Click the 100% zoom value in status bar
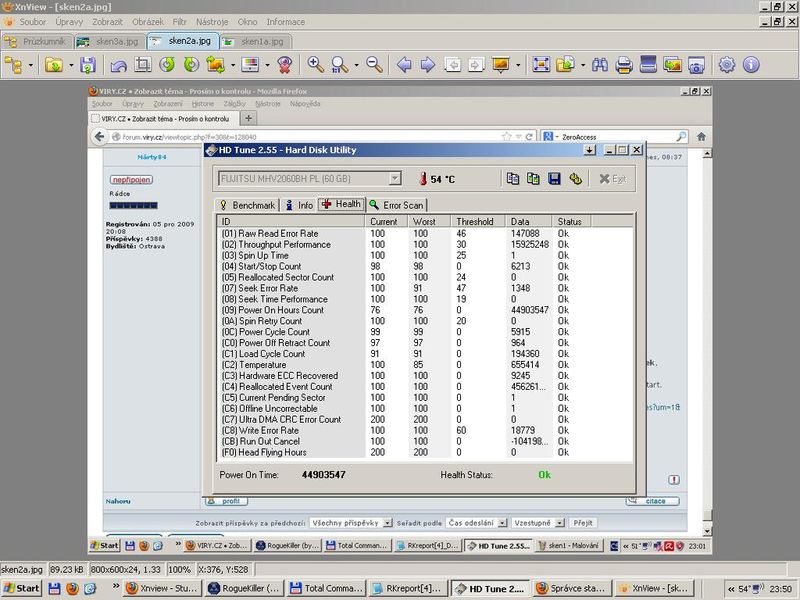The height and width of the screenshot is (600, 800). tap(179, 569)
